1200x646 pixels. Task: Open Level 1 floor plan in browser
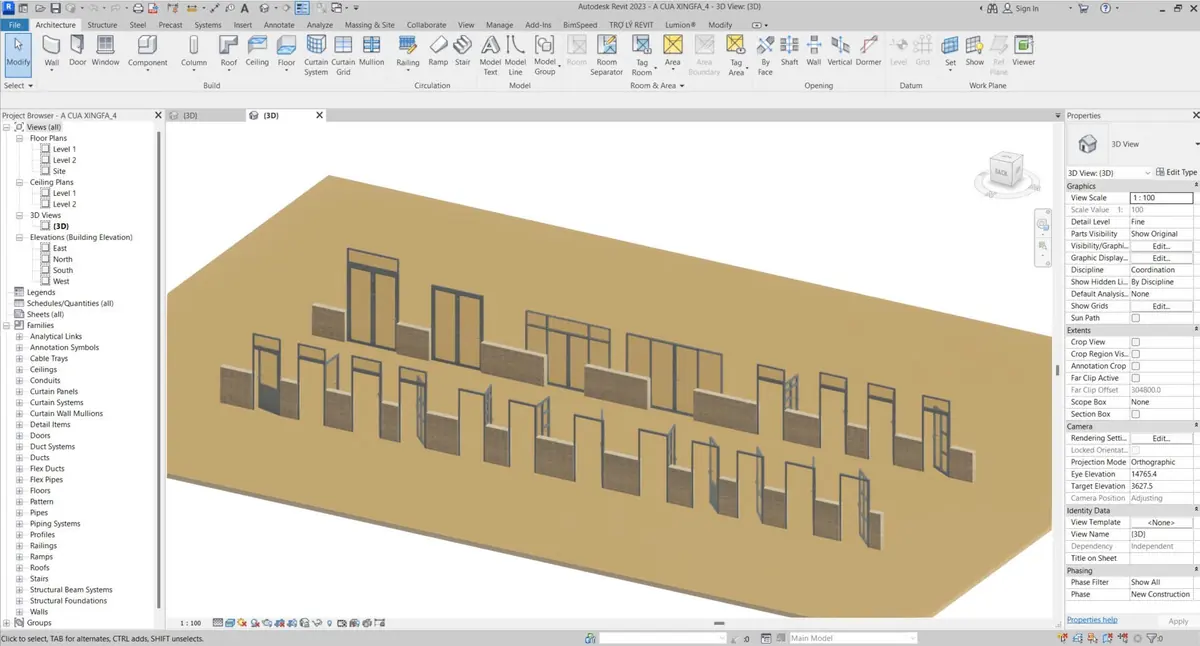64,149
